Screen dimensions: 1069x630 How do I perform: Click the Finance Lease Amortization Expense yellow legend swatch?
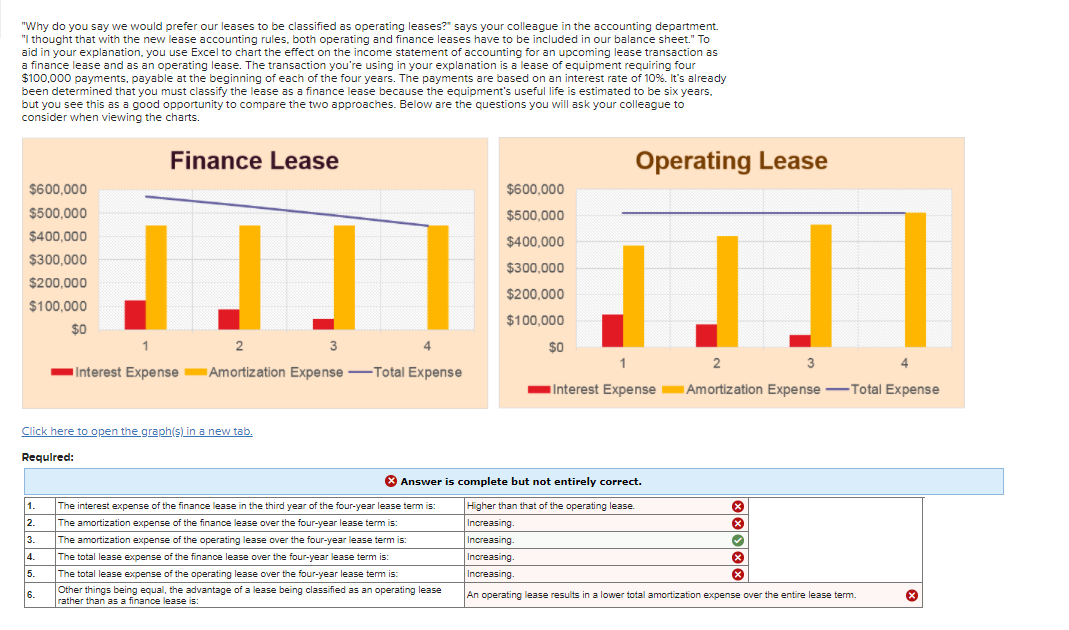tap(196, 372)
